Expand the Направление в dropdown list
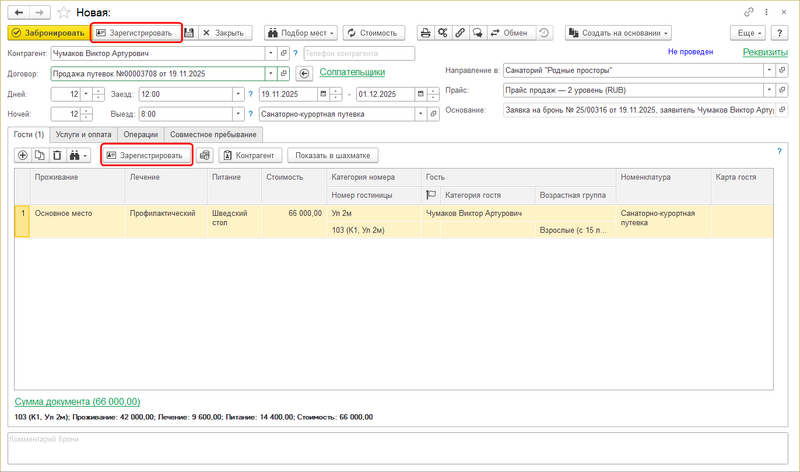 point(768,71)
